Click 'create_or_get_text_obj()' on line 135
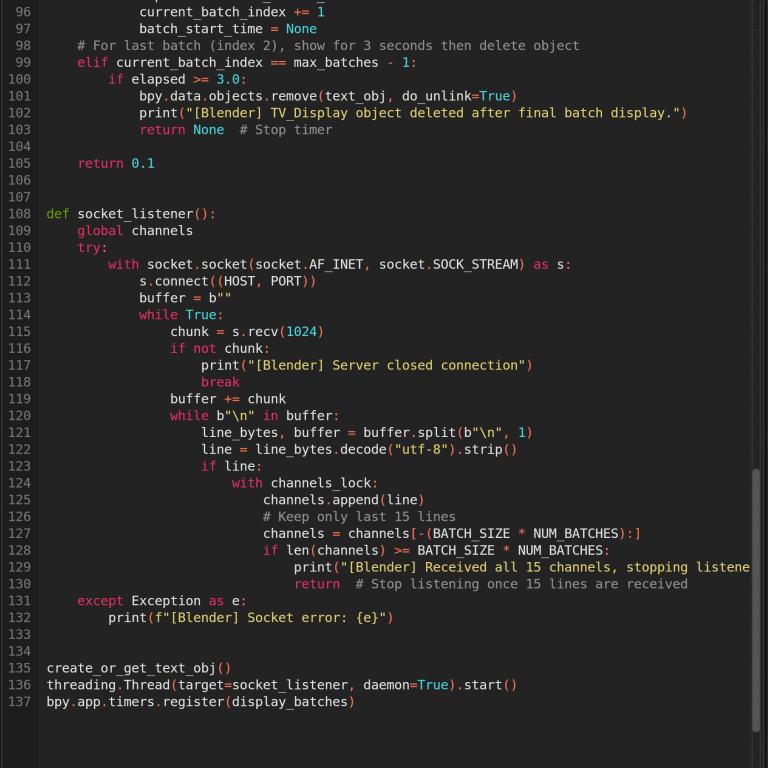This screenshot has height=768, width=768. [x=139, y=668]
